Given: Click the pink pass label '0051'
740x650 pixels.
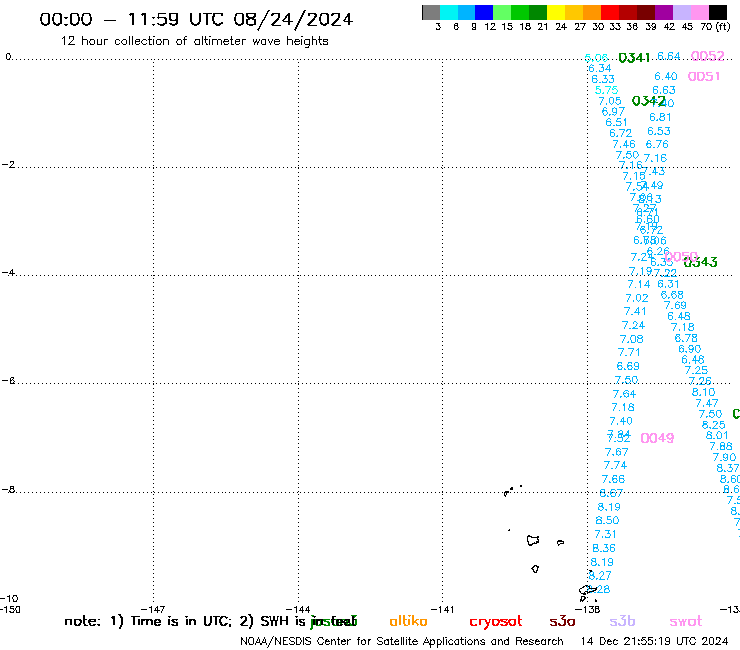Looking at the screenshot, I should coord(704,76).
